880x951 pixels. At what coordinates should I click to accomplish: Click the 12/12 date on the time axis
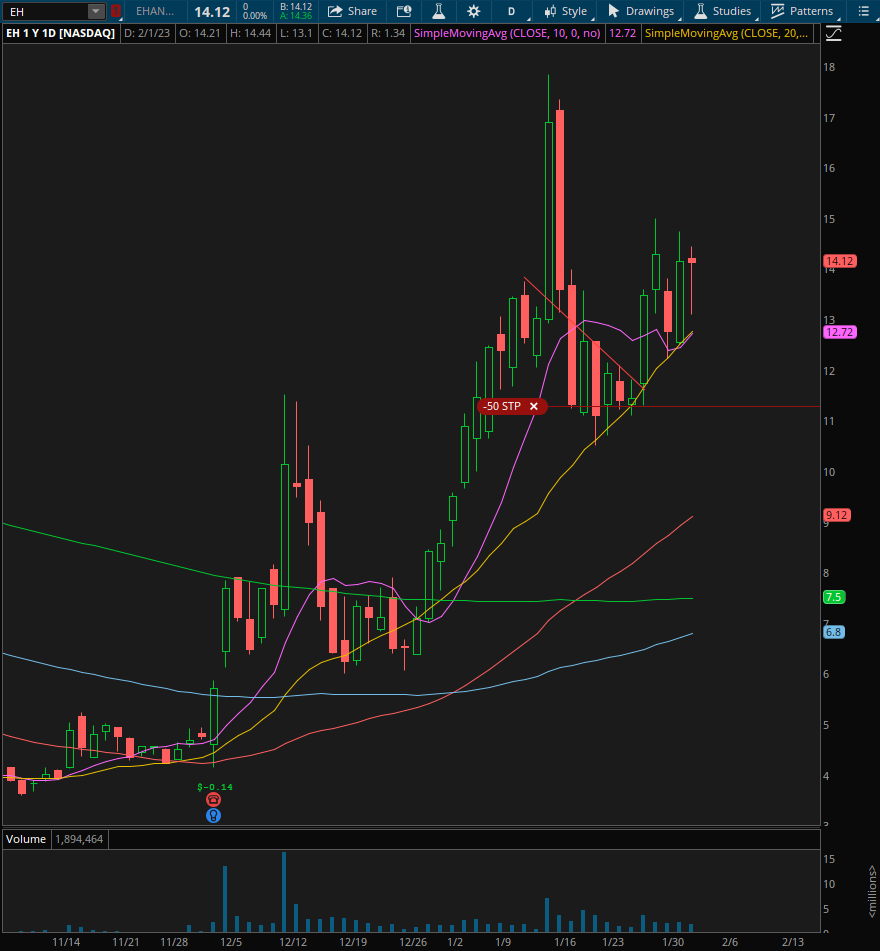coord(293,942)
